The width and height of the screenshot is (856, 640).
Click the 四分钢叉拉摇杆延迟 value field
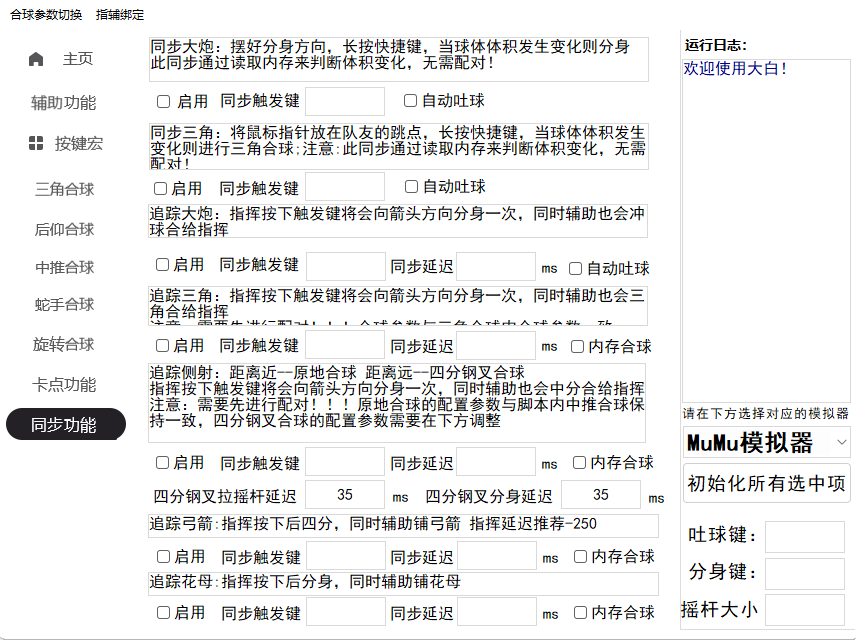(x=344, y=495)
